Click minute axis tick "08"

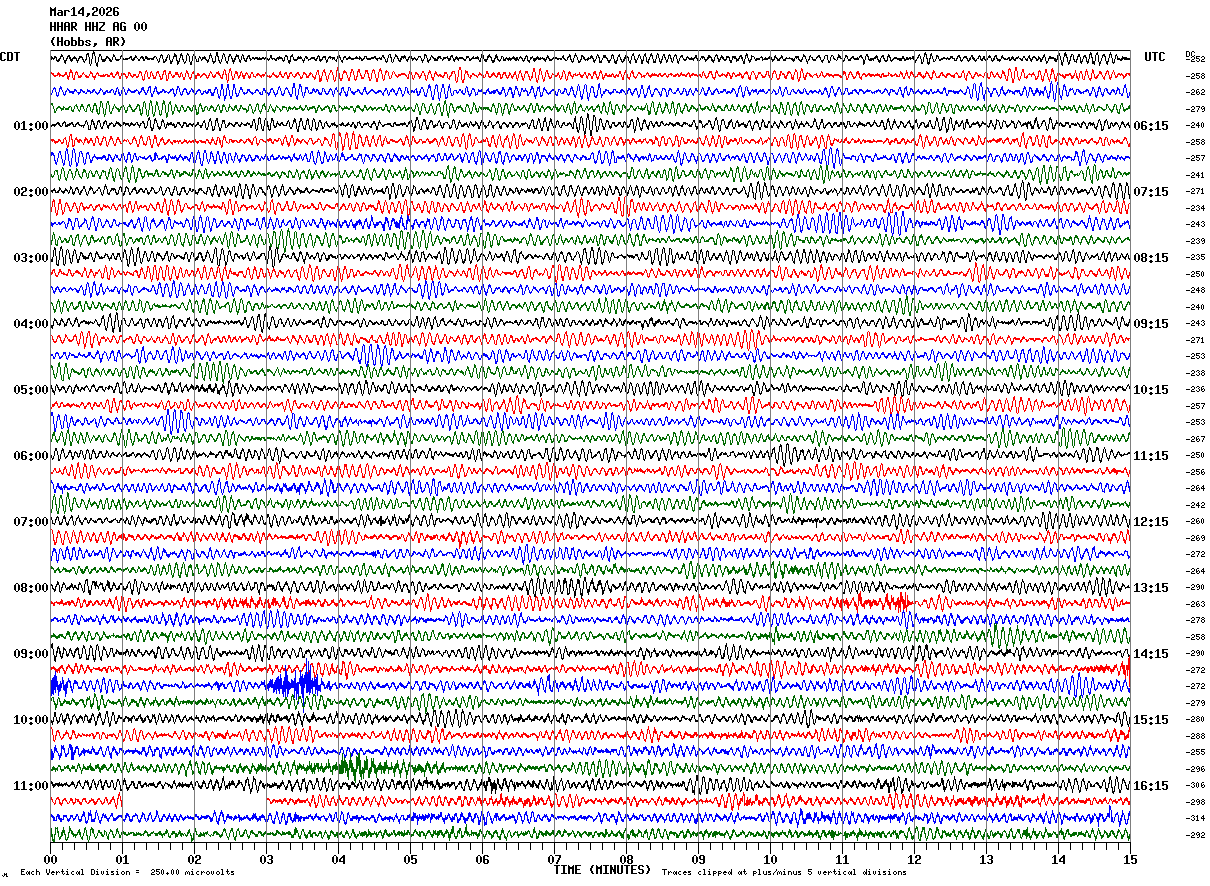click(626, 859)
